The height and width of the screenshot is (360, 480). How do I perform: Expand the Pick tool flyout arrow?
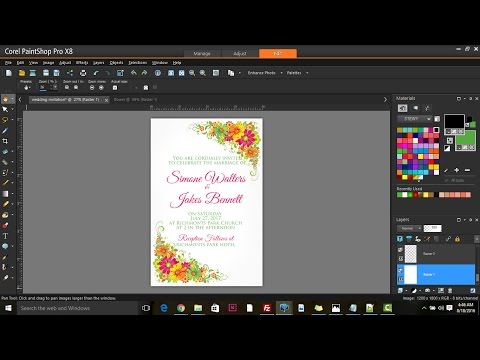tap(13, 109)
